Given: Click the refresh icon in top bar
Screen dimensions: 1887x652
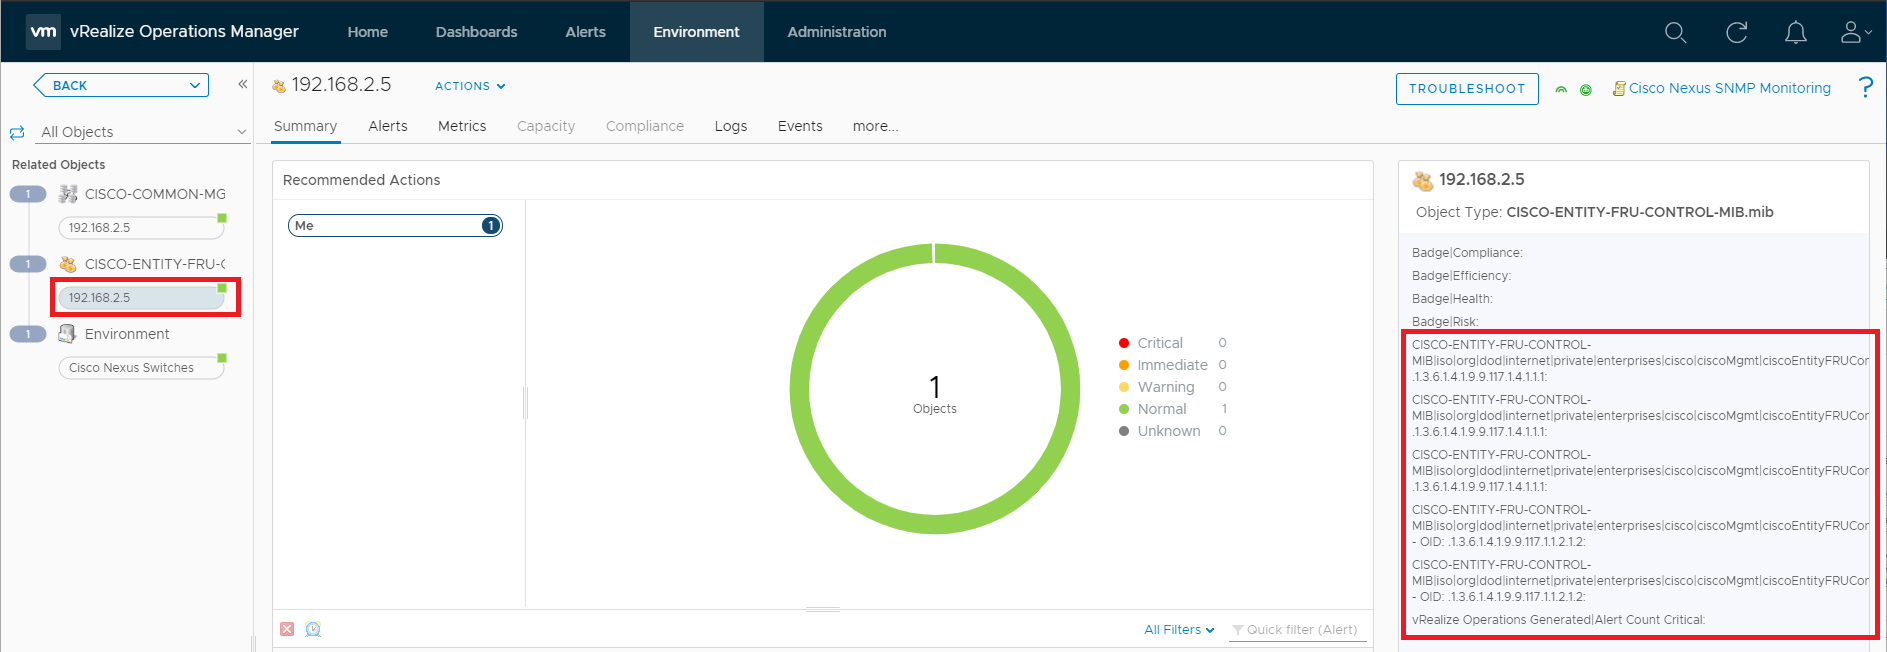Looking at the screenshot, I should tap(1736, 33).
